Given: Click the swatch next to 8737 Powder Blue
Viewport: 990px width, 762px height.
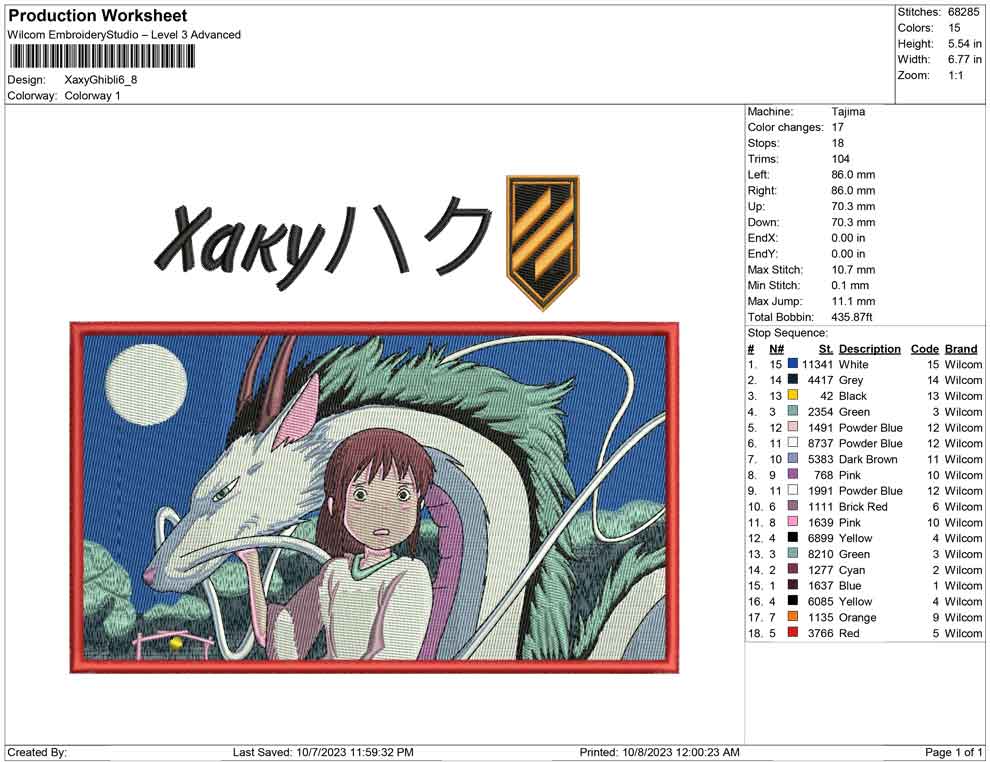Looking at the screenshot, I should click(x=793, y=443).
